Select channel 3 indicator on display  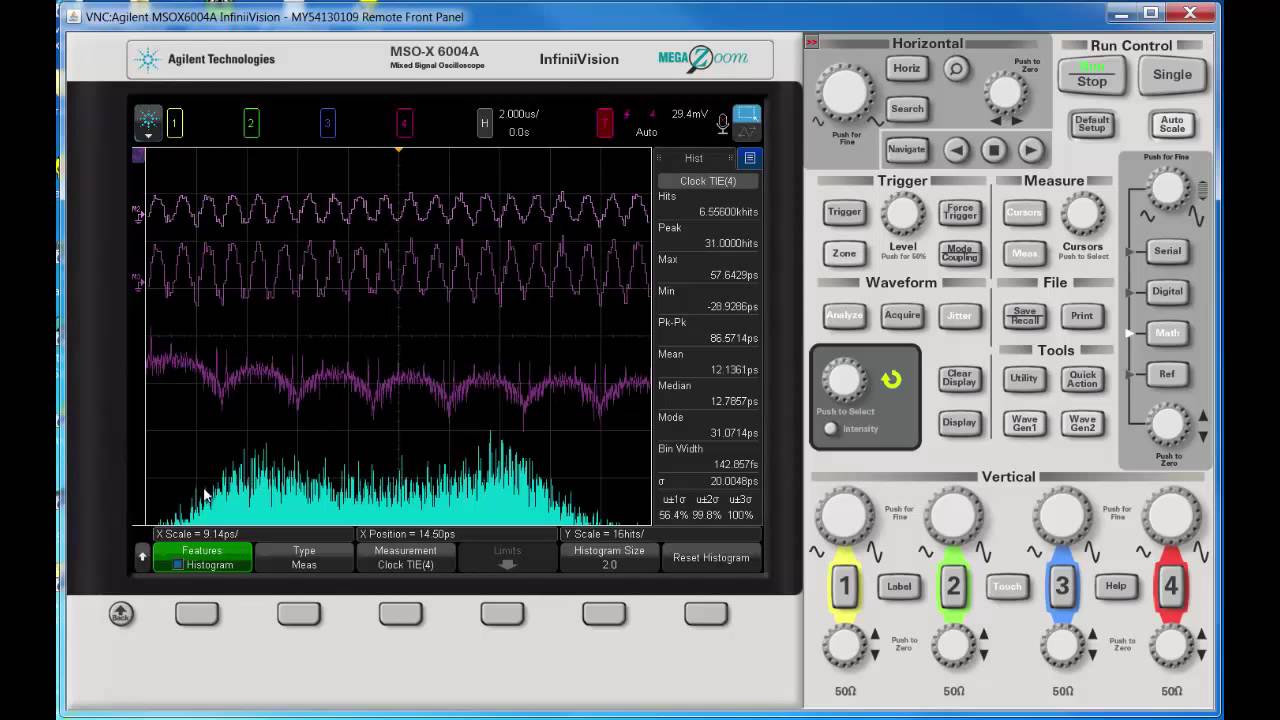click(327, 123)
